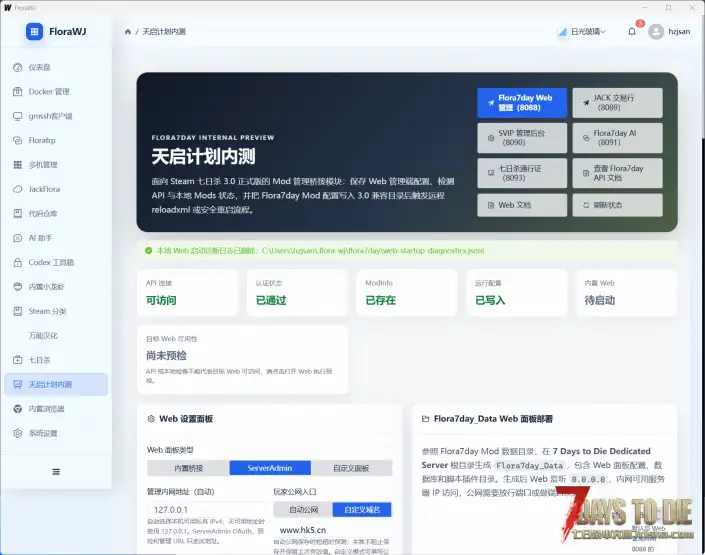Image resolution: width=705 pixels, height=555 pixels.
Task: Click domain field showing www.hk5.cn
Action: (x=332, y=530)
